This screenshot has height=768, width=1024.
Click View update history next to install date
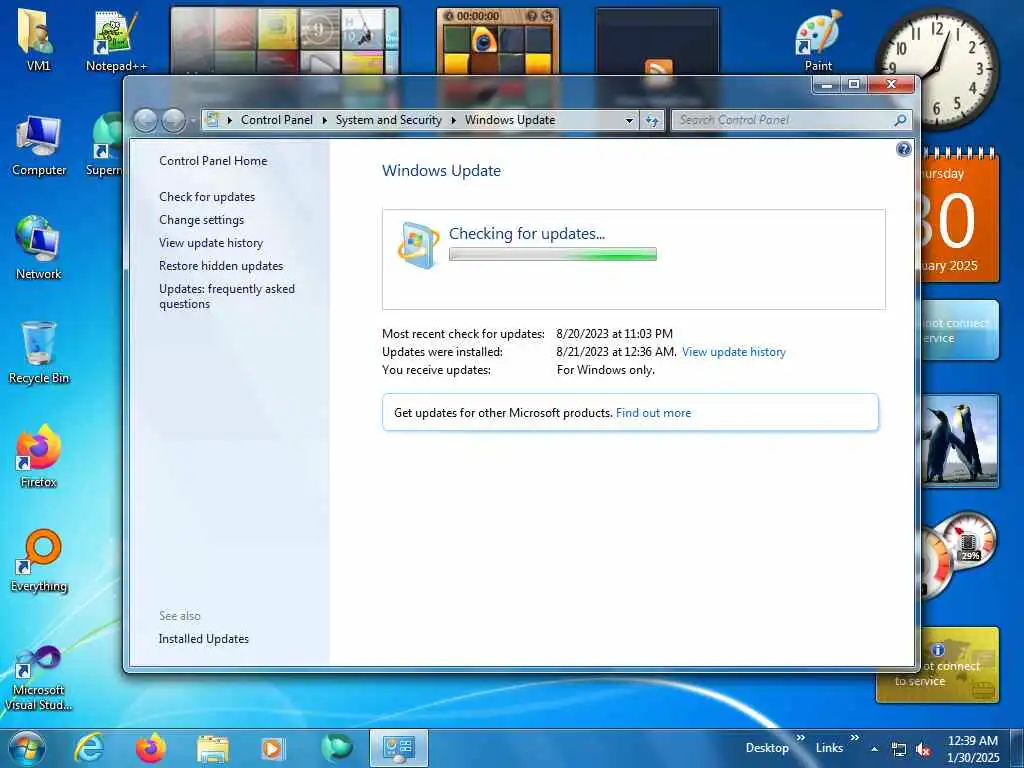click(733, 352)
